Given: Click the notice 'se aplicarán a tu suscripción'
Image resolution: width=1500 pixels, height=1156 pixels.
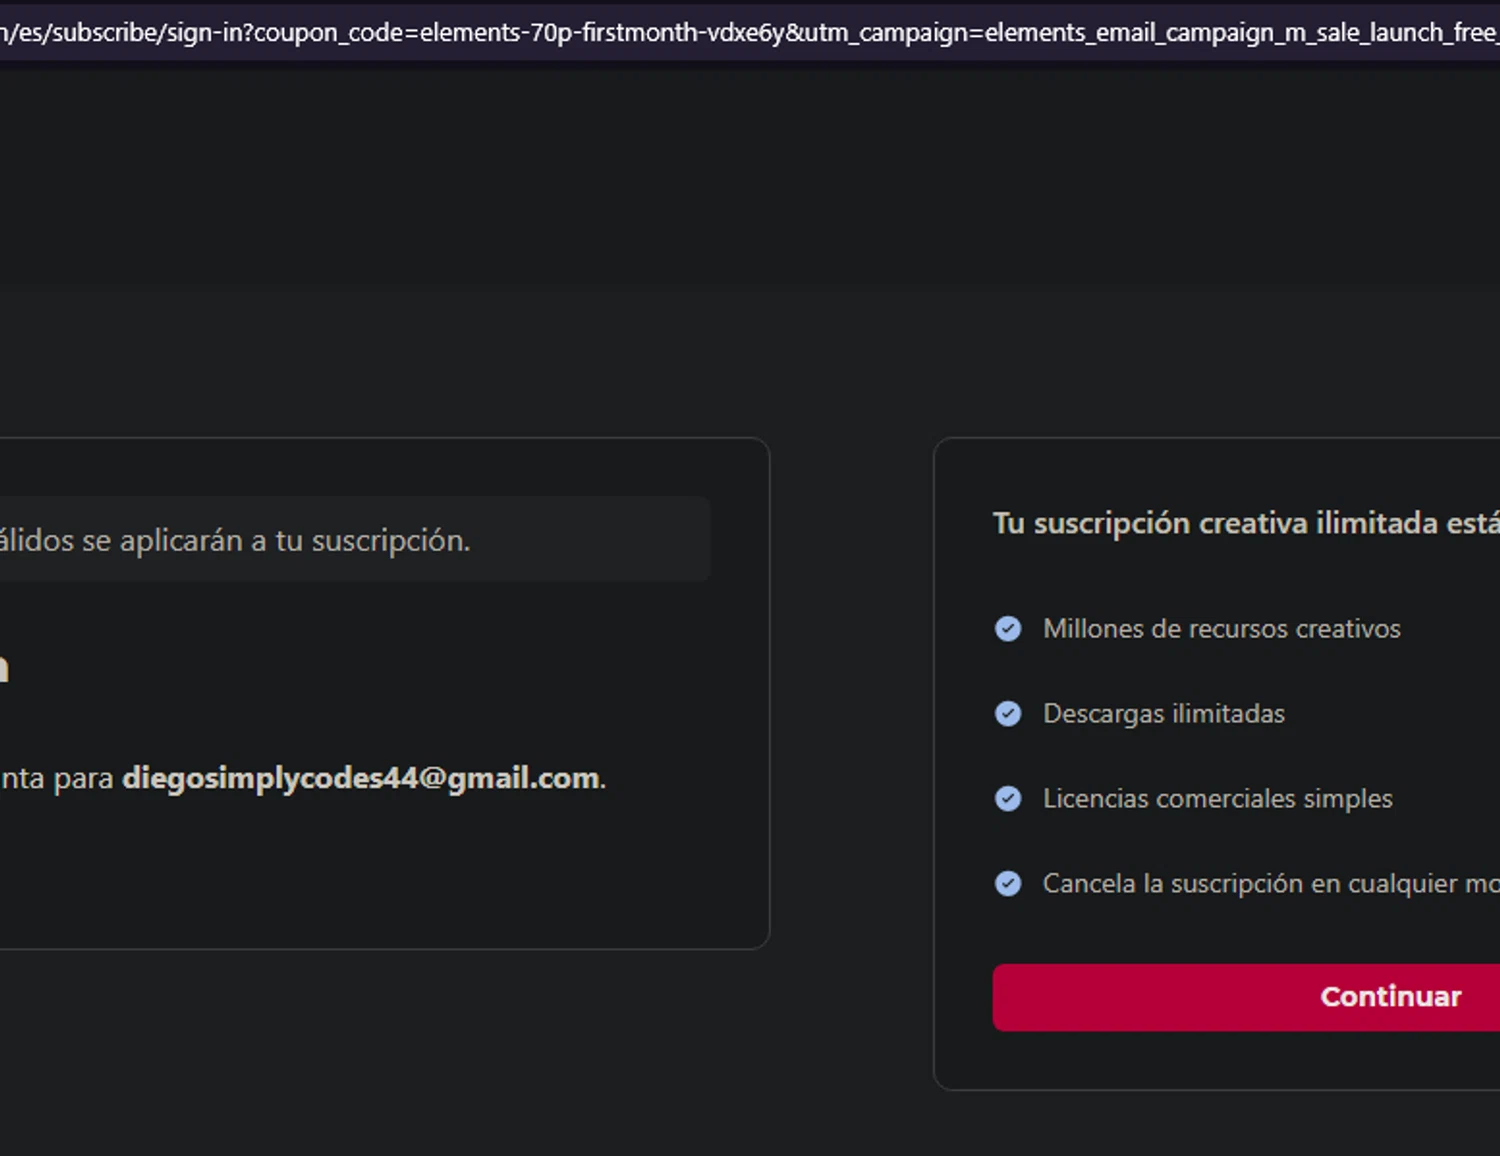Looking at the screenshot, I should pyautogui.click(x=275, y=541).
